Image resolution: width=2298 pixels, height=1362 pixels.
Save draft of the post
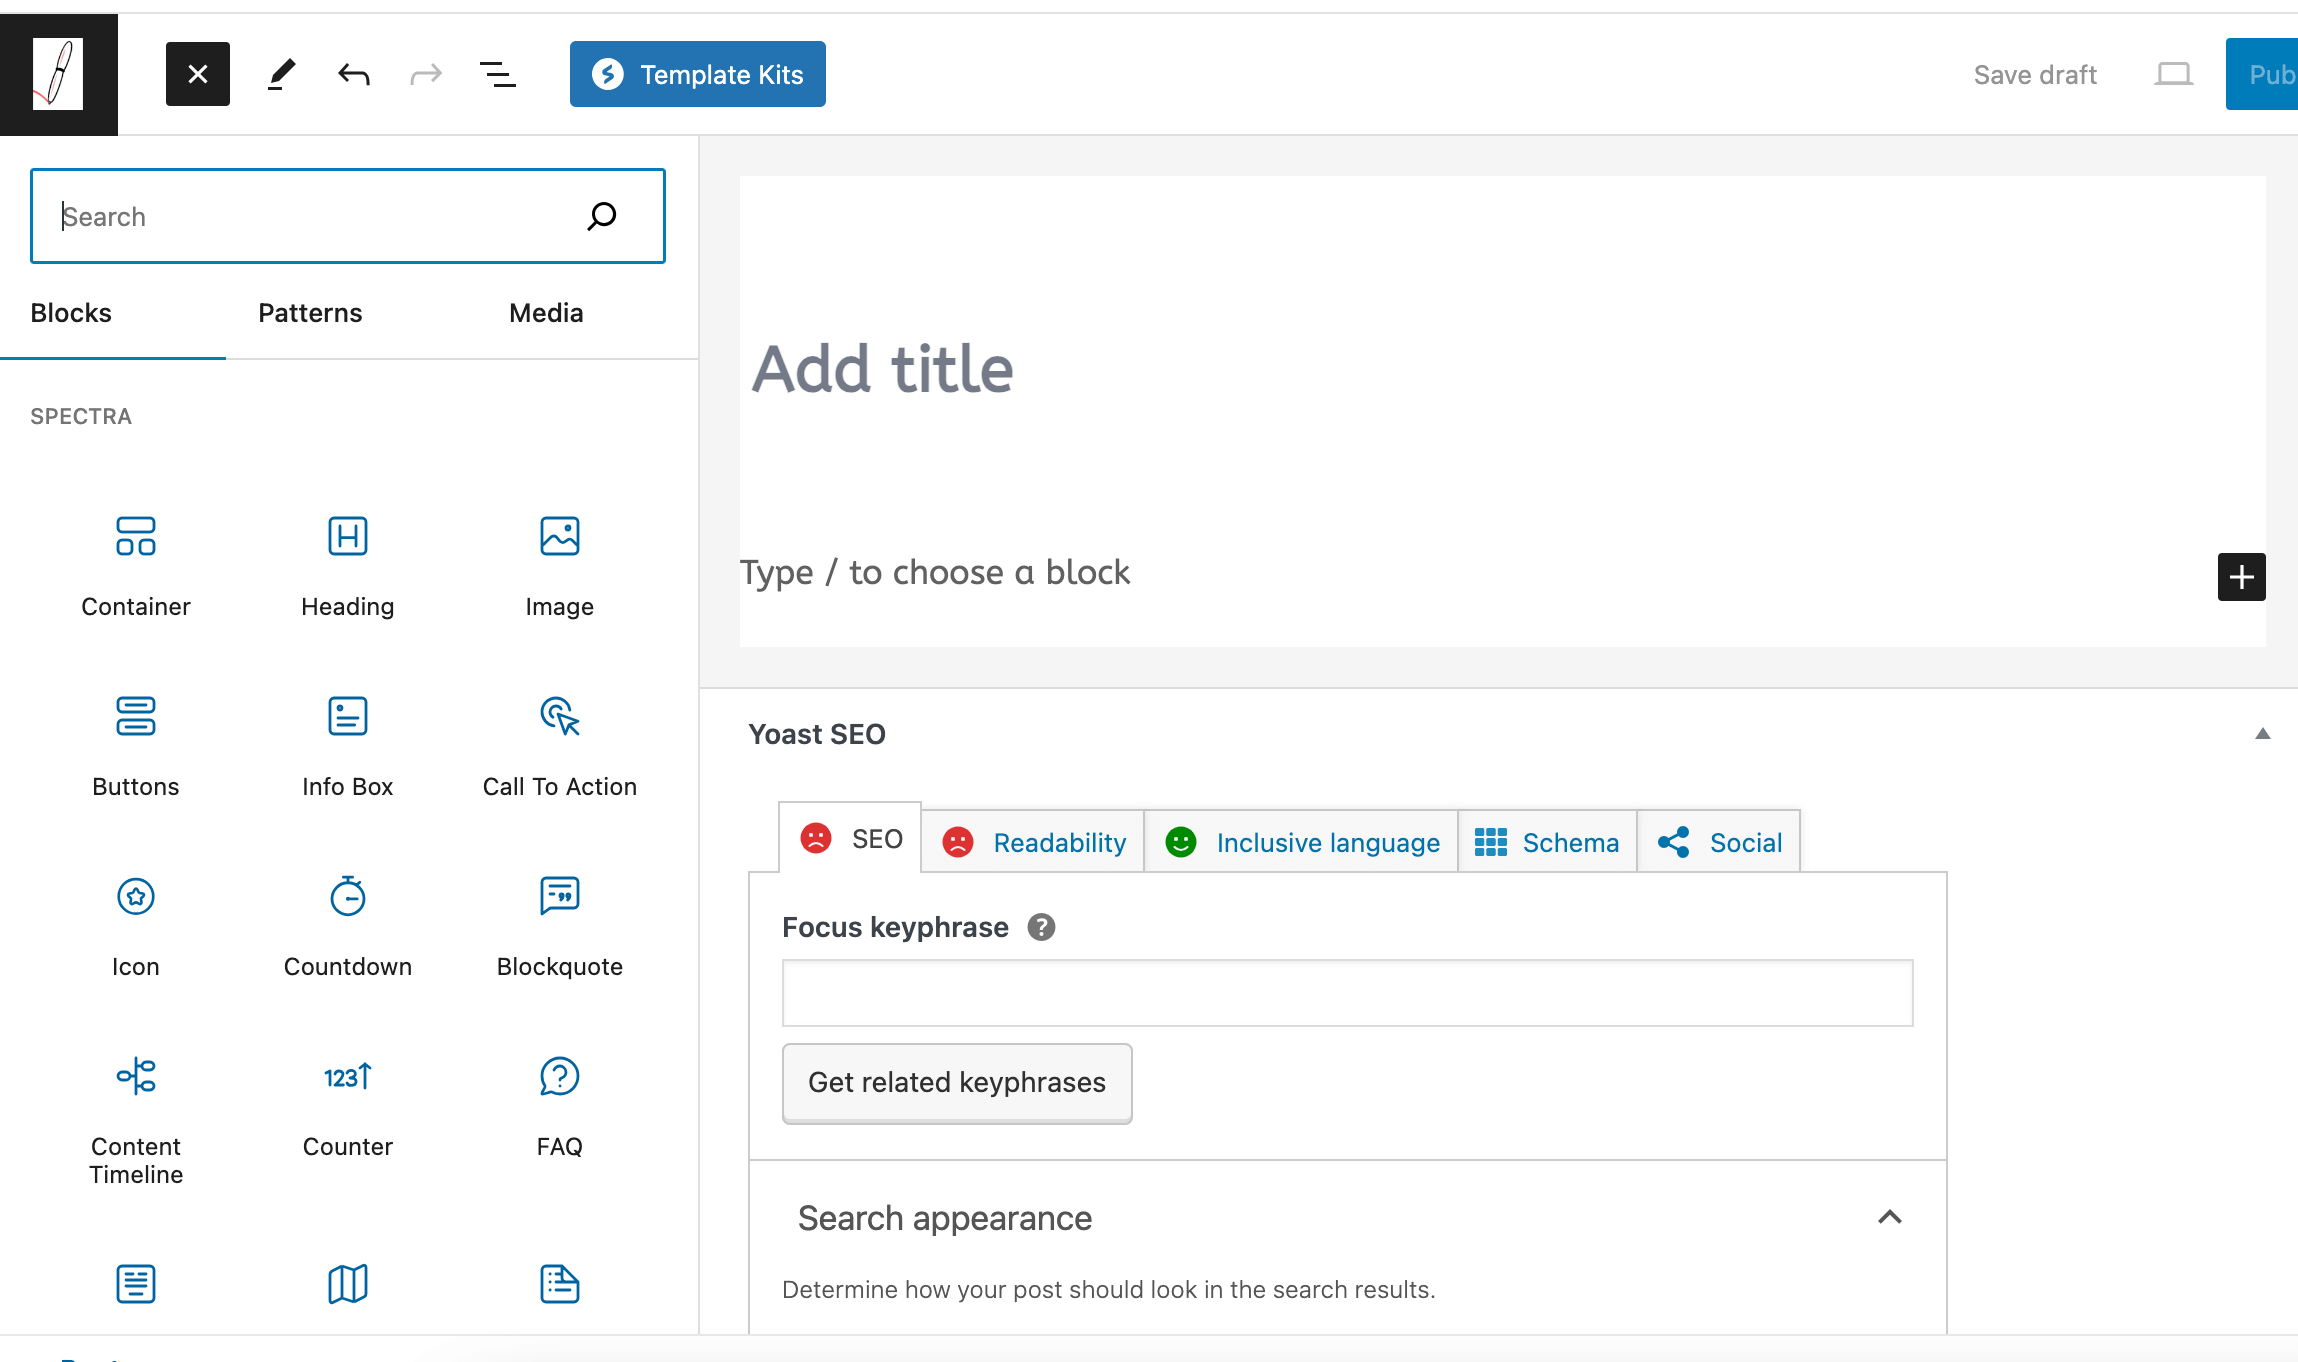click(2035, 75)
